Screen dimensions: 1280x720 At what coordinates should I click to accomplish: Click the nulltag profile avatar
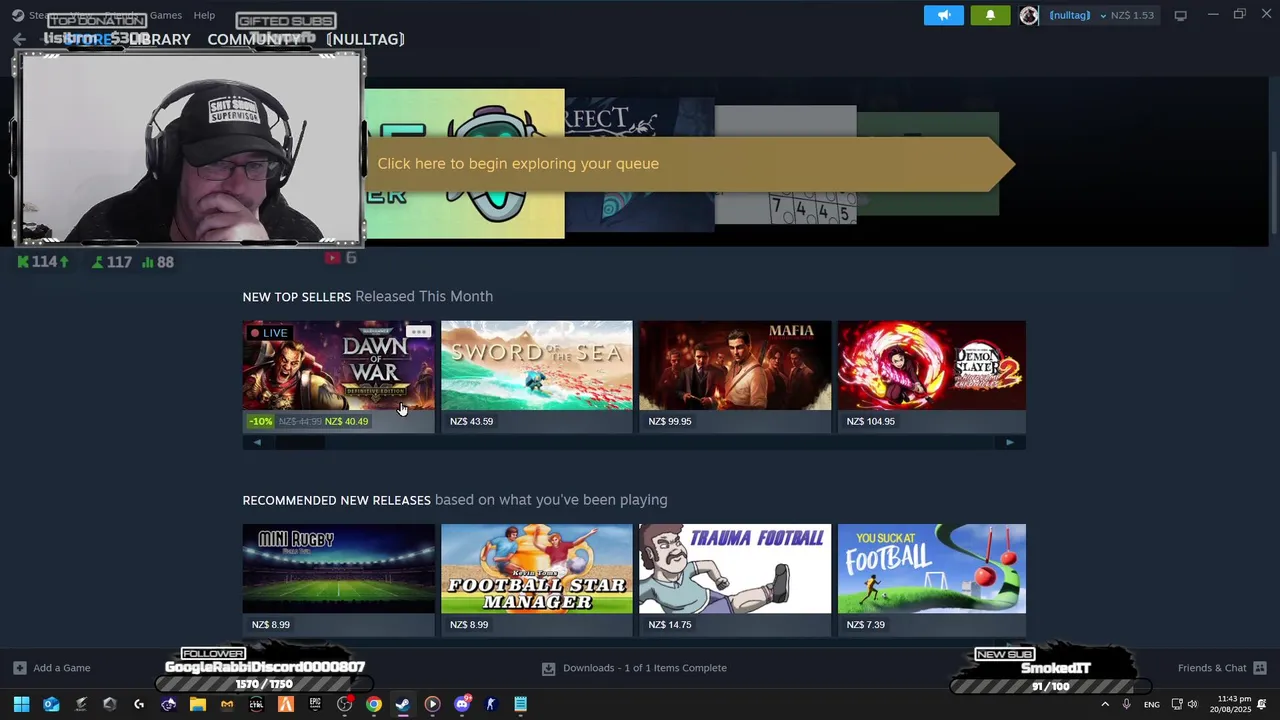click(1029, 15)
